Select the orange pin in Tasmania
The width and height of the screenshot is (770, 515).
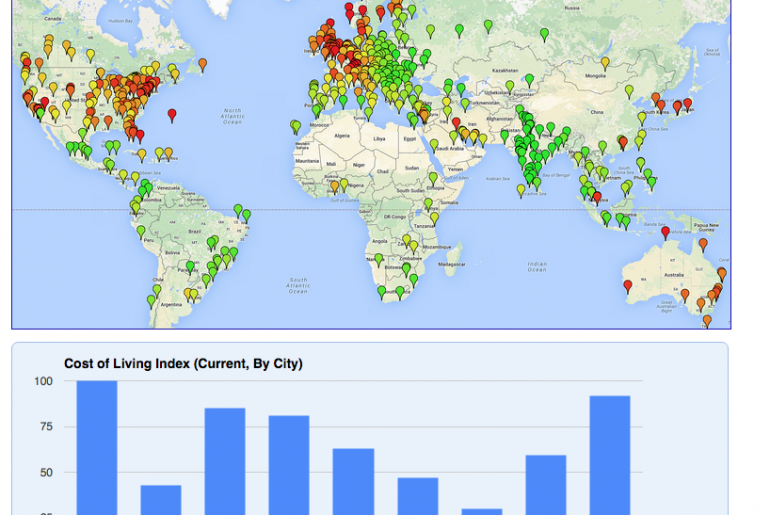(x=707, y=320)
